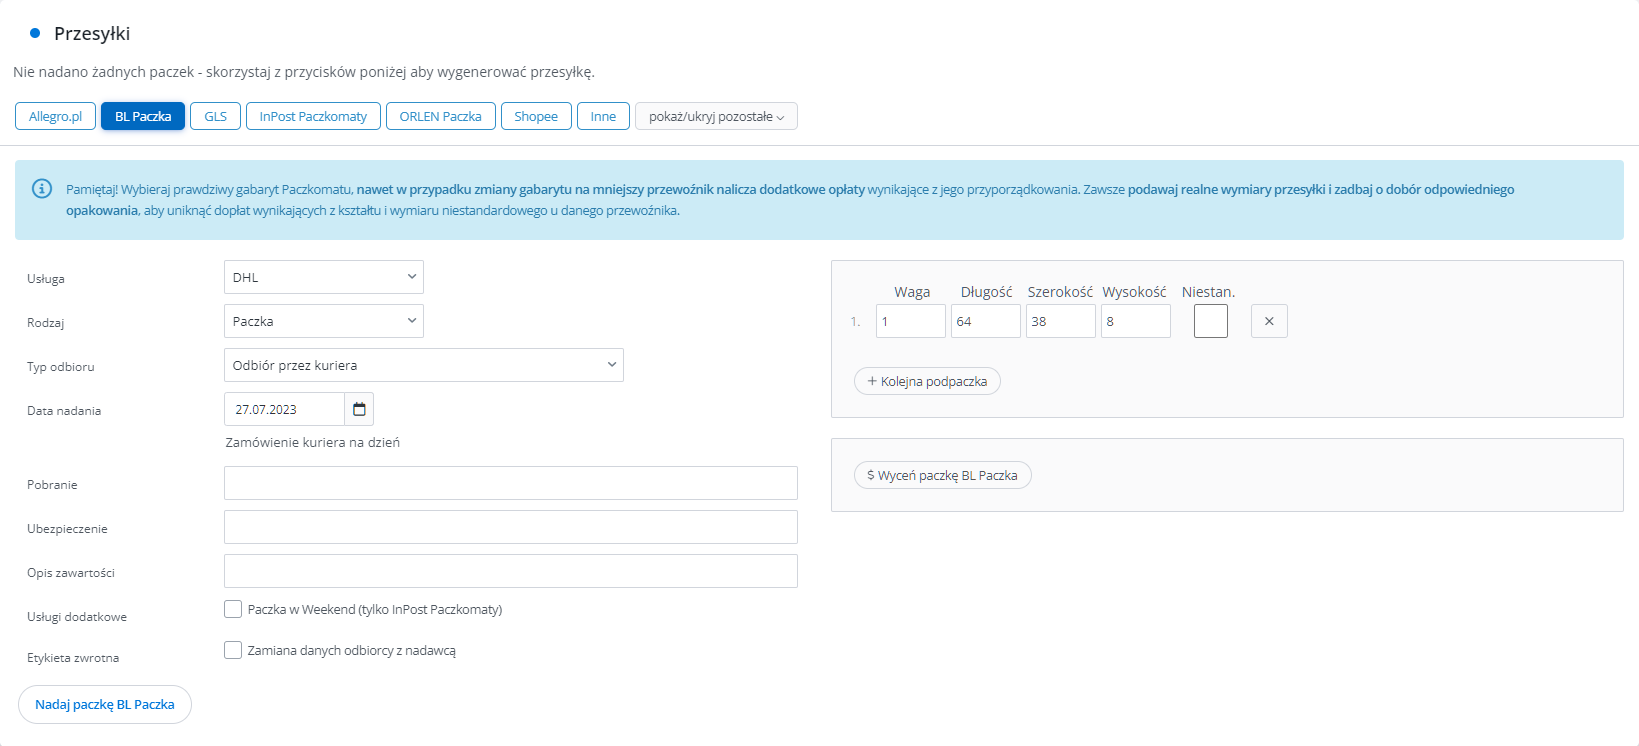Image resolution: width=1639 pixels, height=746 pixels.
Task: Toggle the Niestan. checkbox
Action: pyautogui.click(x=1210, y=321)
